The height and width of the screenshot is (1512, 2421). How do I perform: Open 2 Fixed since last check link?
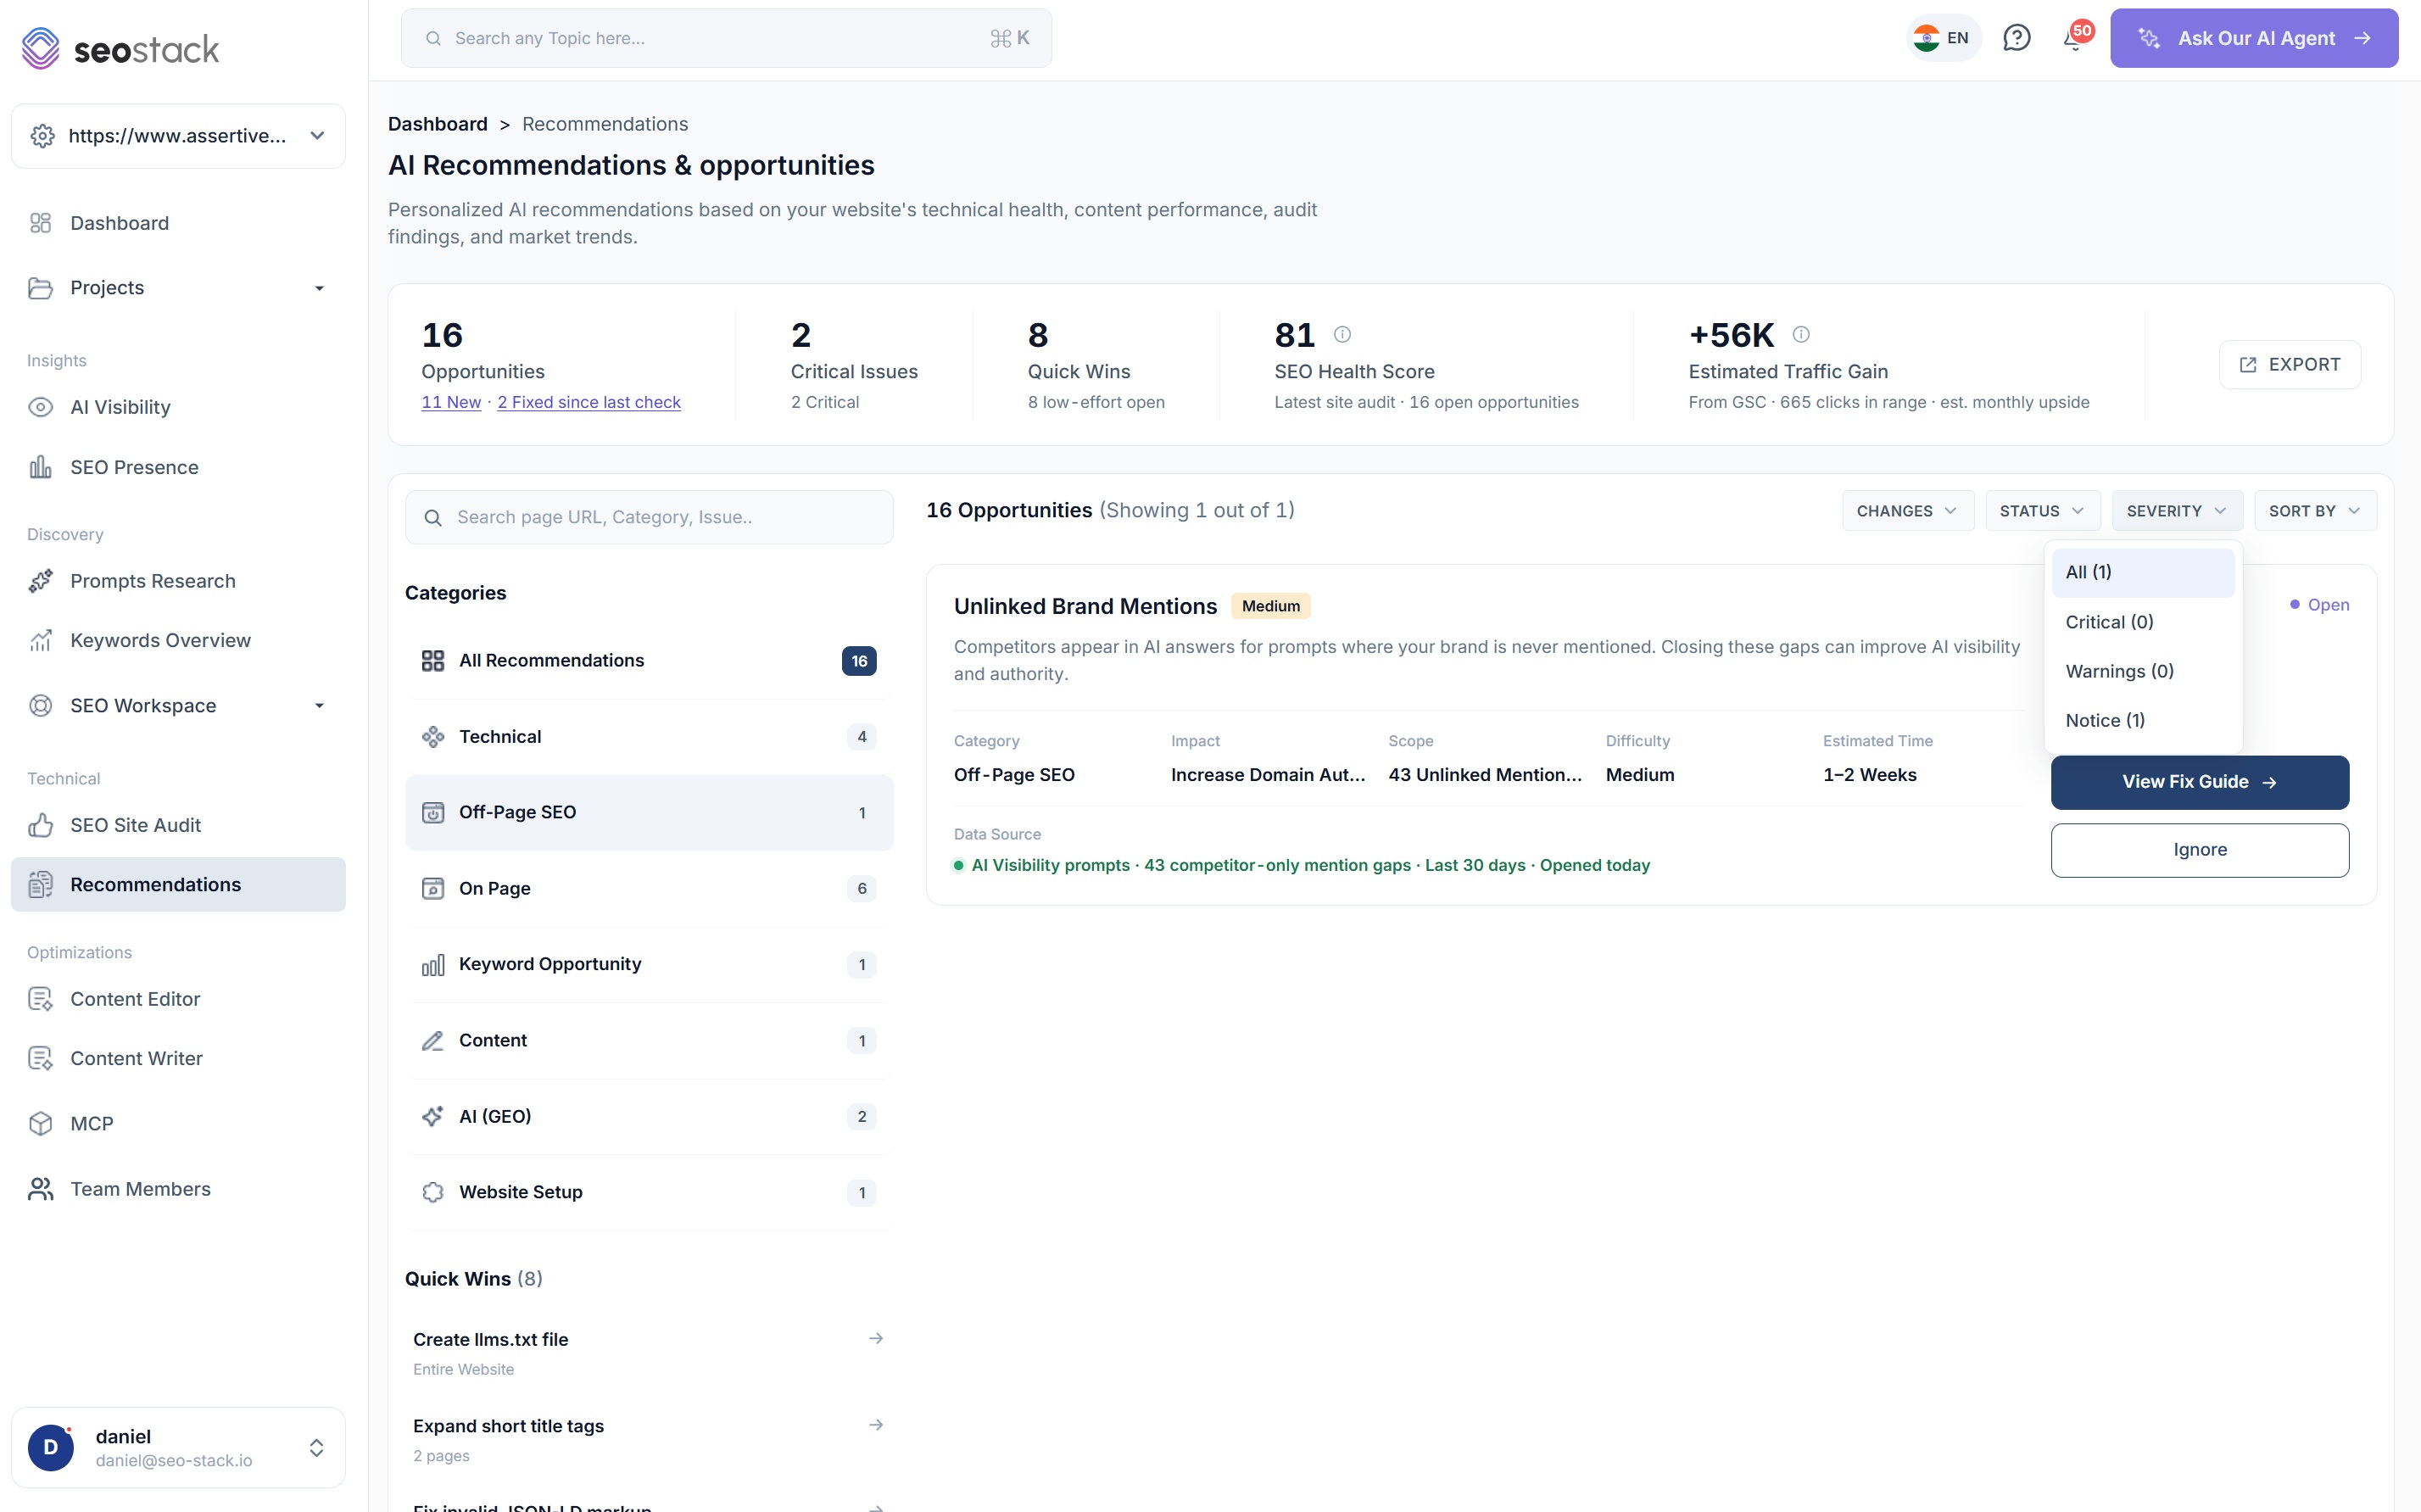589,402
